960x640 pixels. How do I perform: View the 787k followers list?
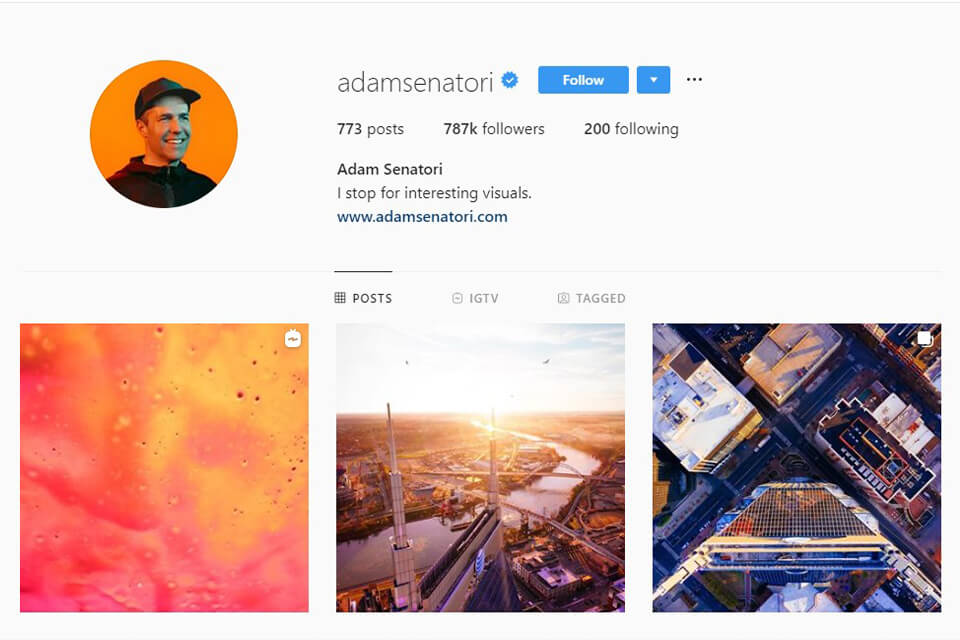point(493,129)
